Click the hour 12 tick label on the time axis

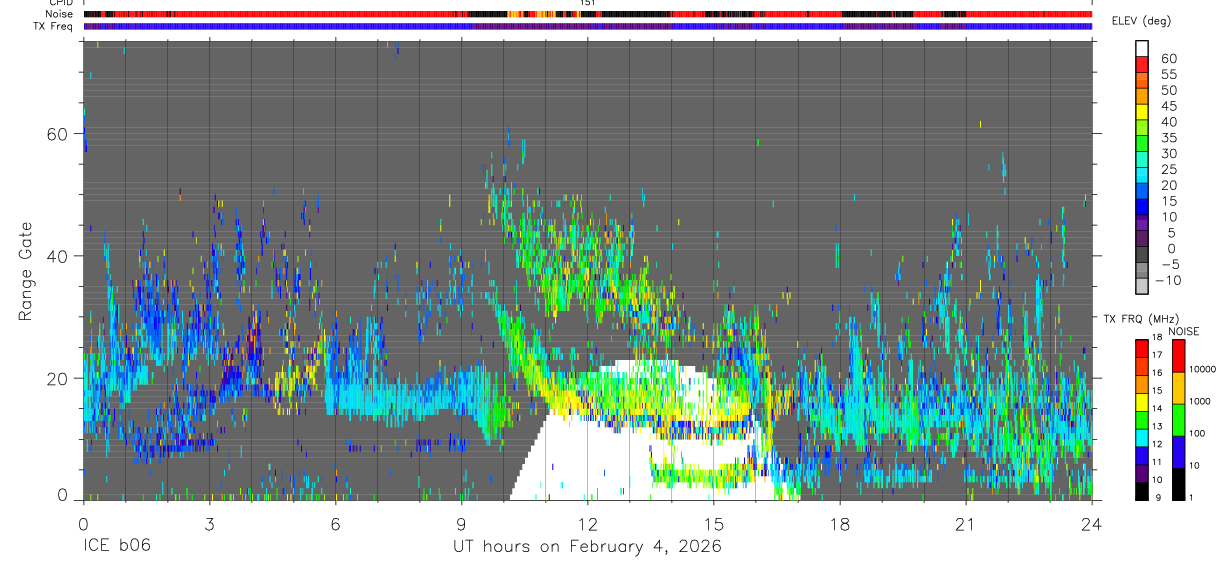tap(587, 524)
